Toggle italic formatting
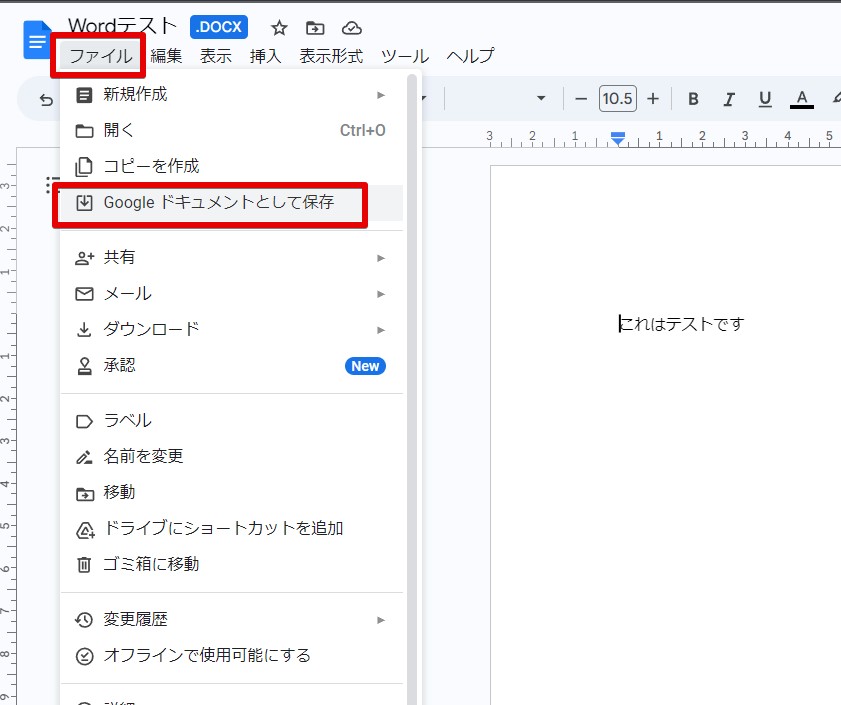The image size is (841, 705). pos(729,99)
